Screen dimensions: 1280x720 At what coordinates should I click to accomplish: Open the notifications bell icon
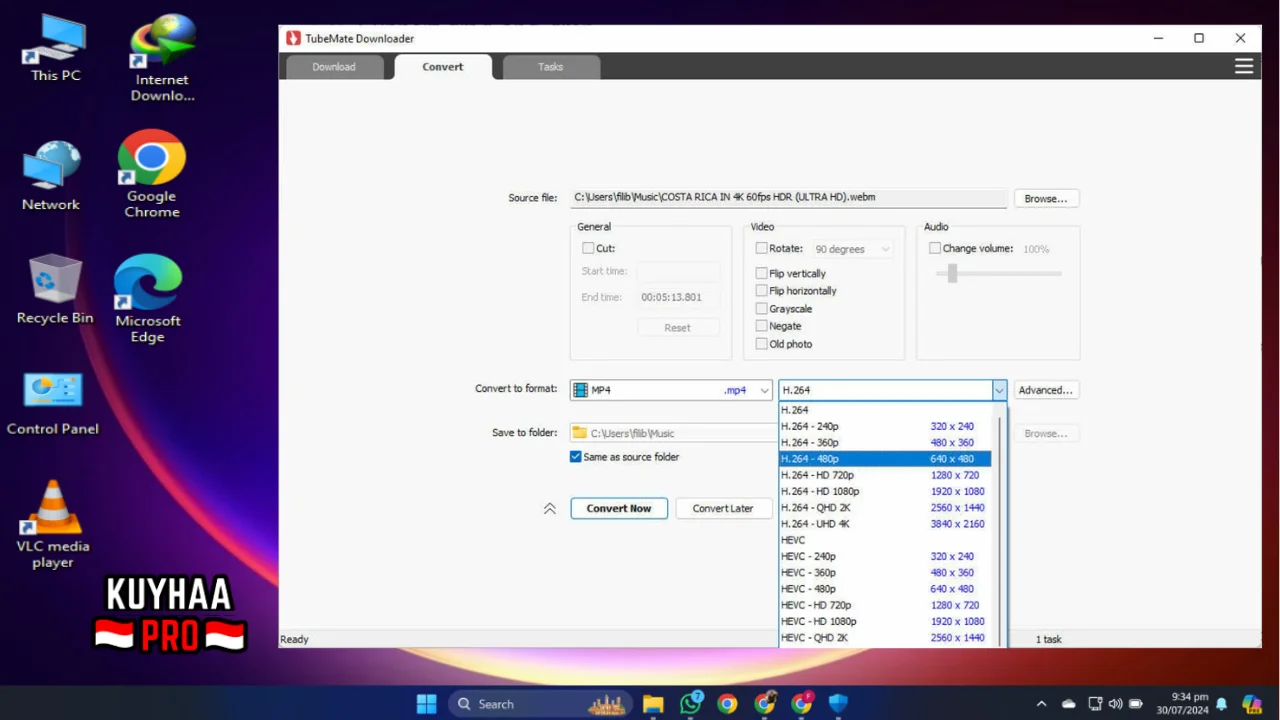(1221, 704)
